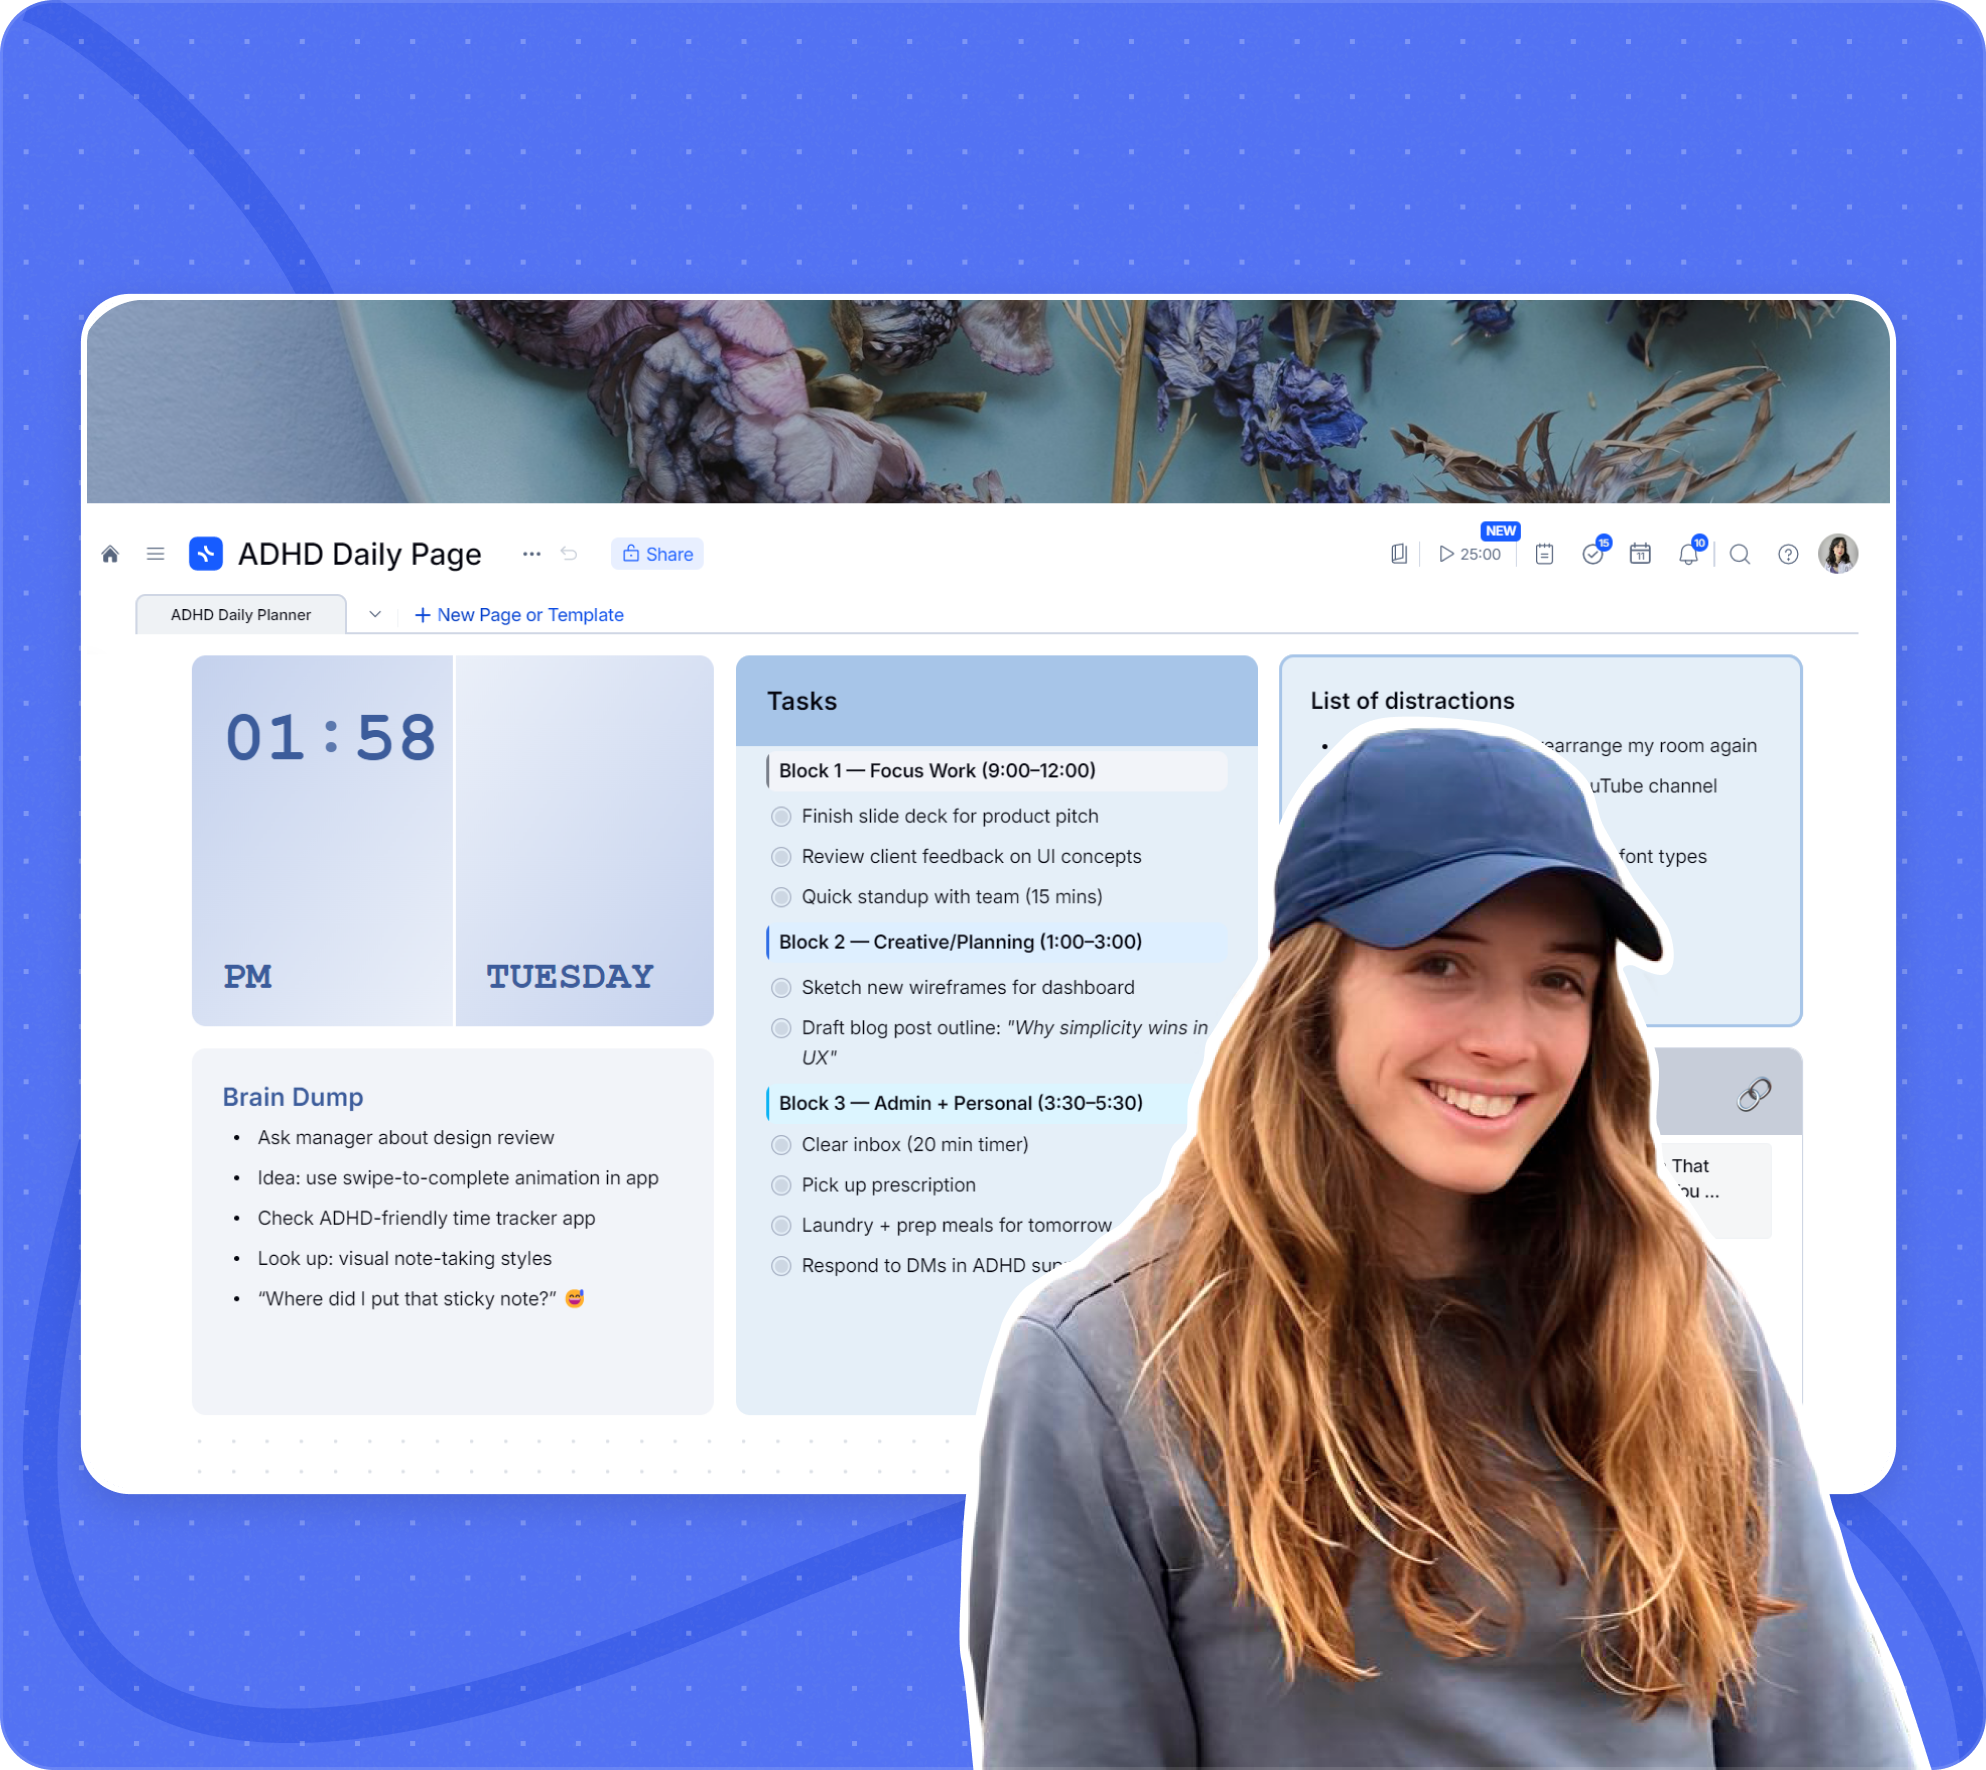Viewport: 1986px width, 1770px height.
Task: Open the help question mark icon
Action: point(1788,554)
